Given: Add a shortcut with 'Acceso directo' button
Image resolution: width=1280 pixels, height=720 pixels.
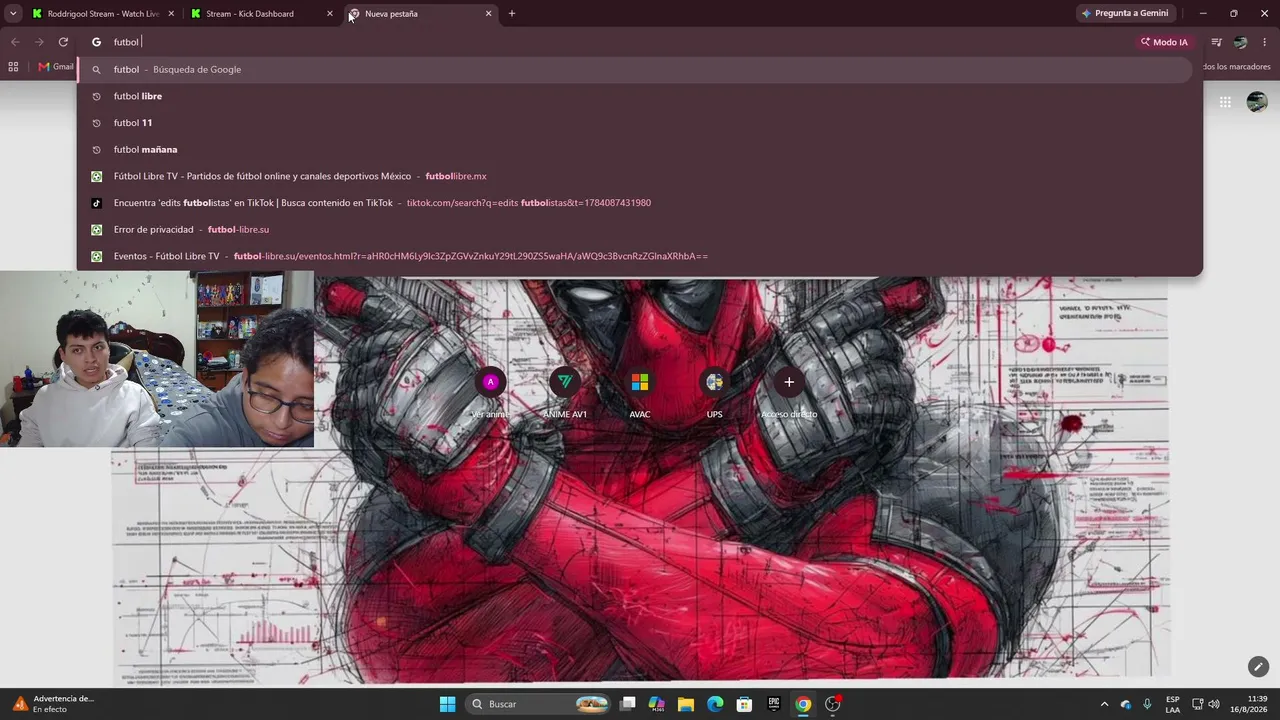Looking at the screenshot, I should (789, 392).
